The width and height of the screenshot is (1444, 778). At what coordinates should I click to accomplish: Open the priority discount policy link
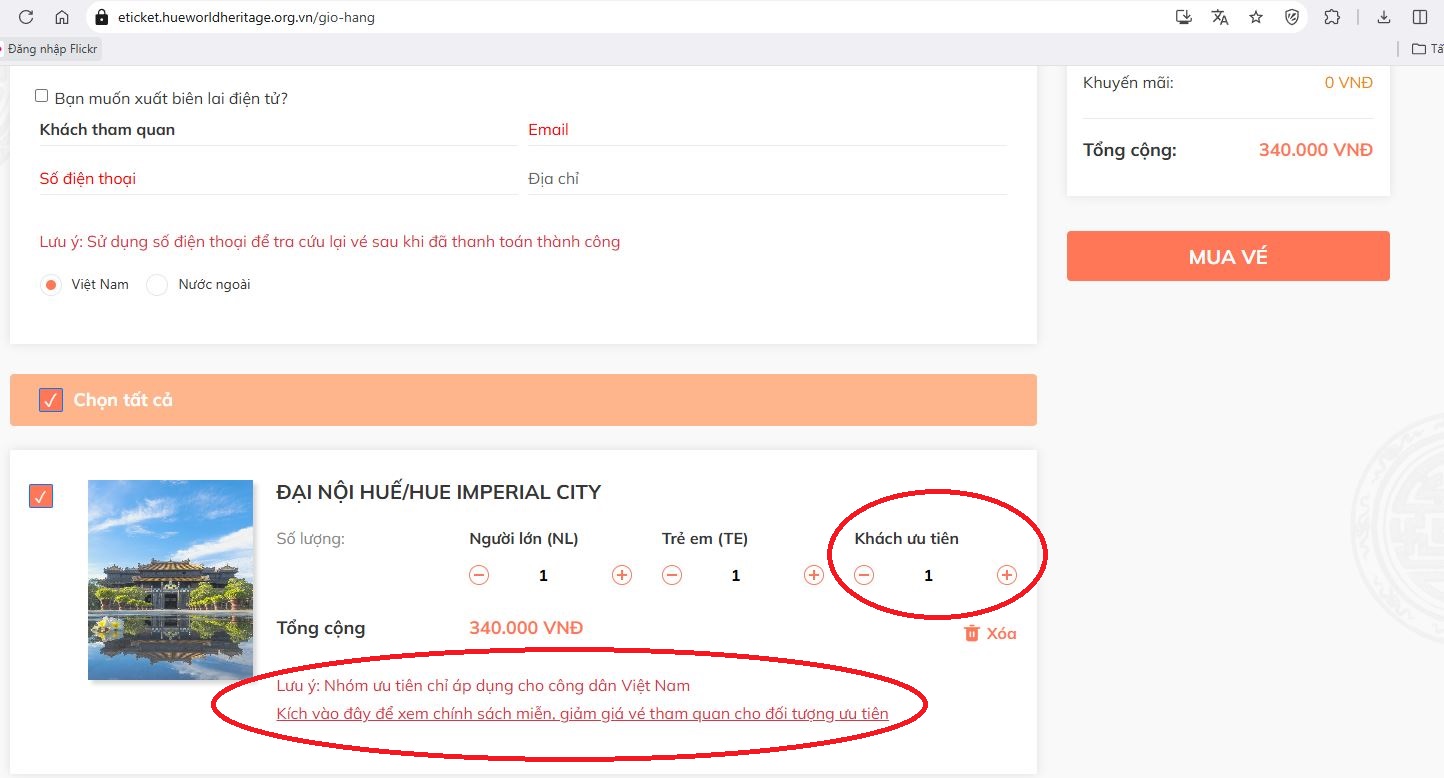(582, 713)
